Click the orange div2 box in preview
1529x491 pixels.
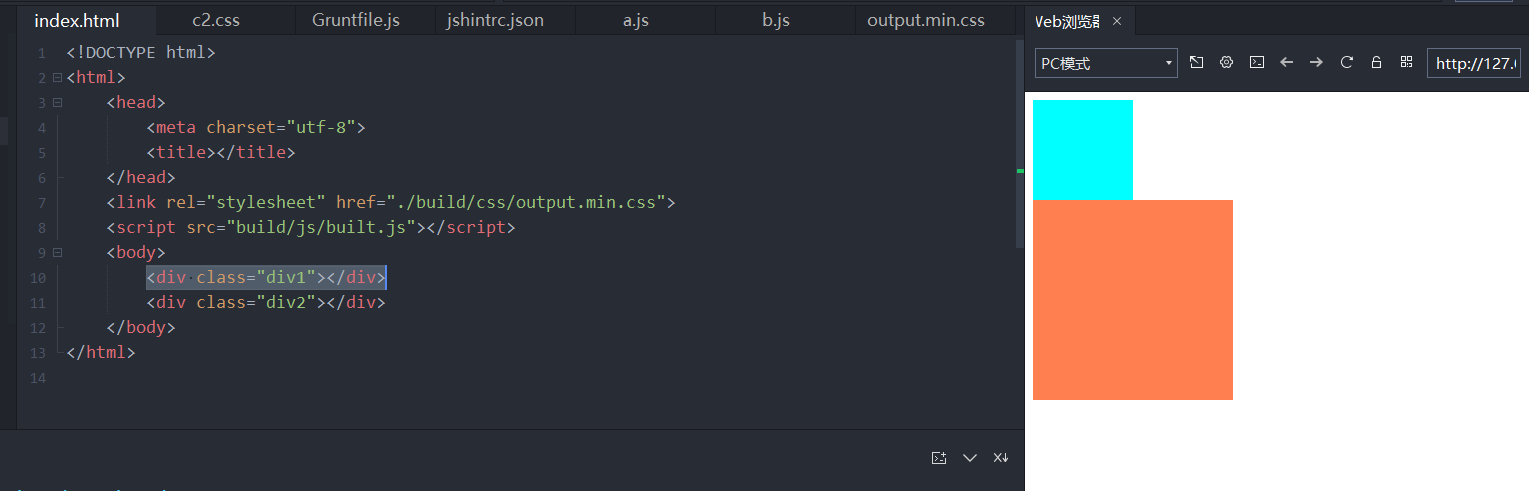[1132, 300]
